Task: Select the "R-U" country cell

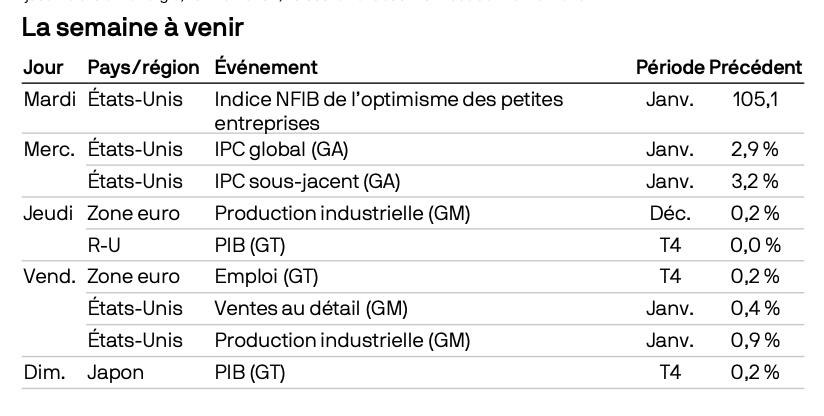Action: pos(101,243)
